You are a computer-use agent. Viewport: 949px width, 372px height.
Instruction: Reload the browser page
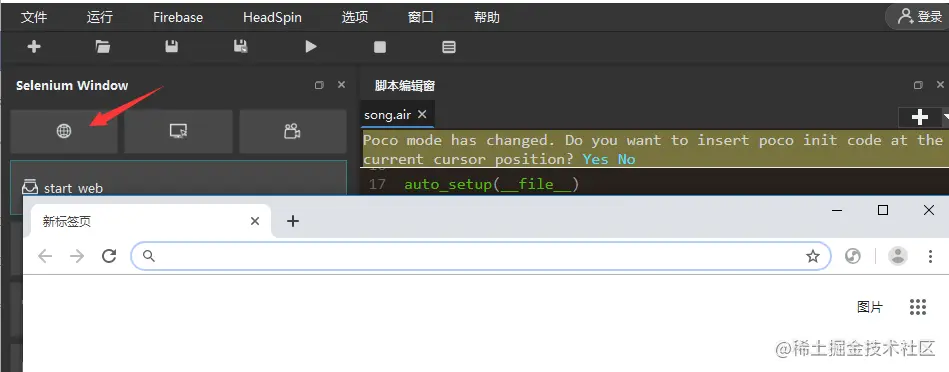point(109,256)
